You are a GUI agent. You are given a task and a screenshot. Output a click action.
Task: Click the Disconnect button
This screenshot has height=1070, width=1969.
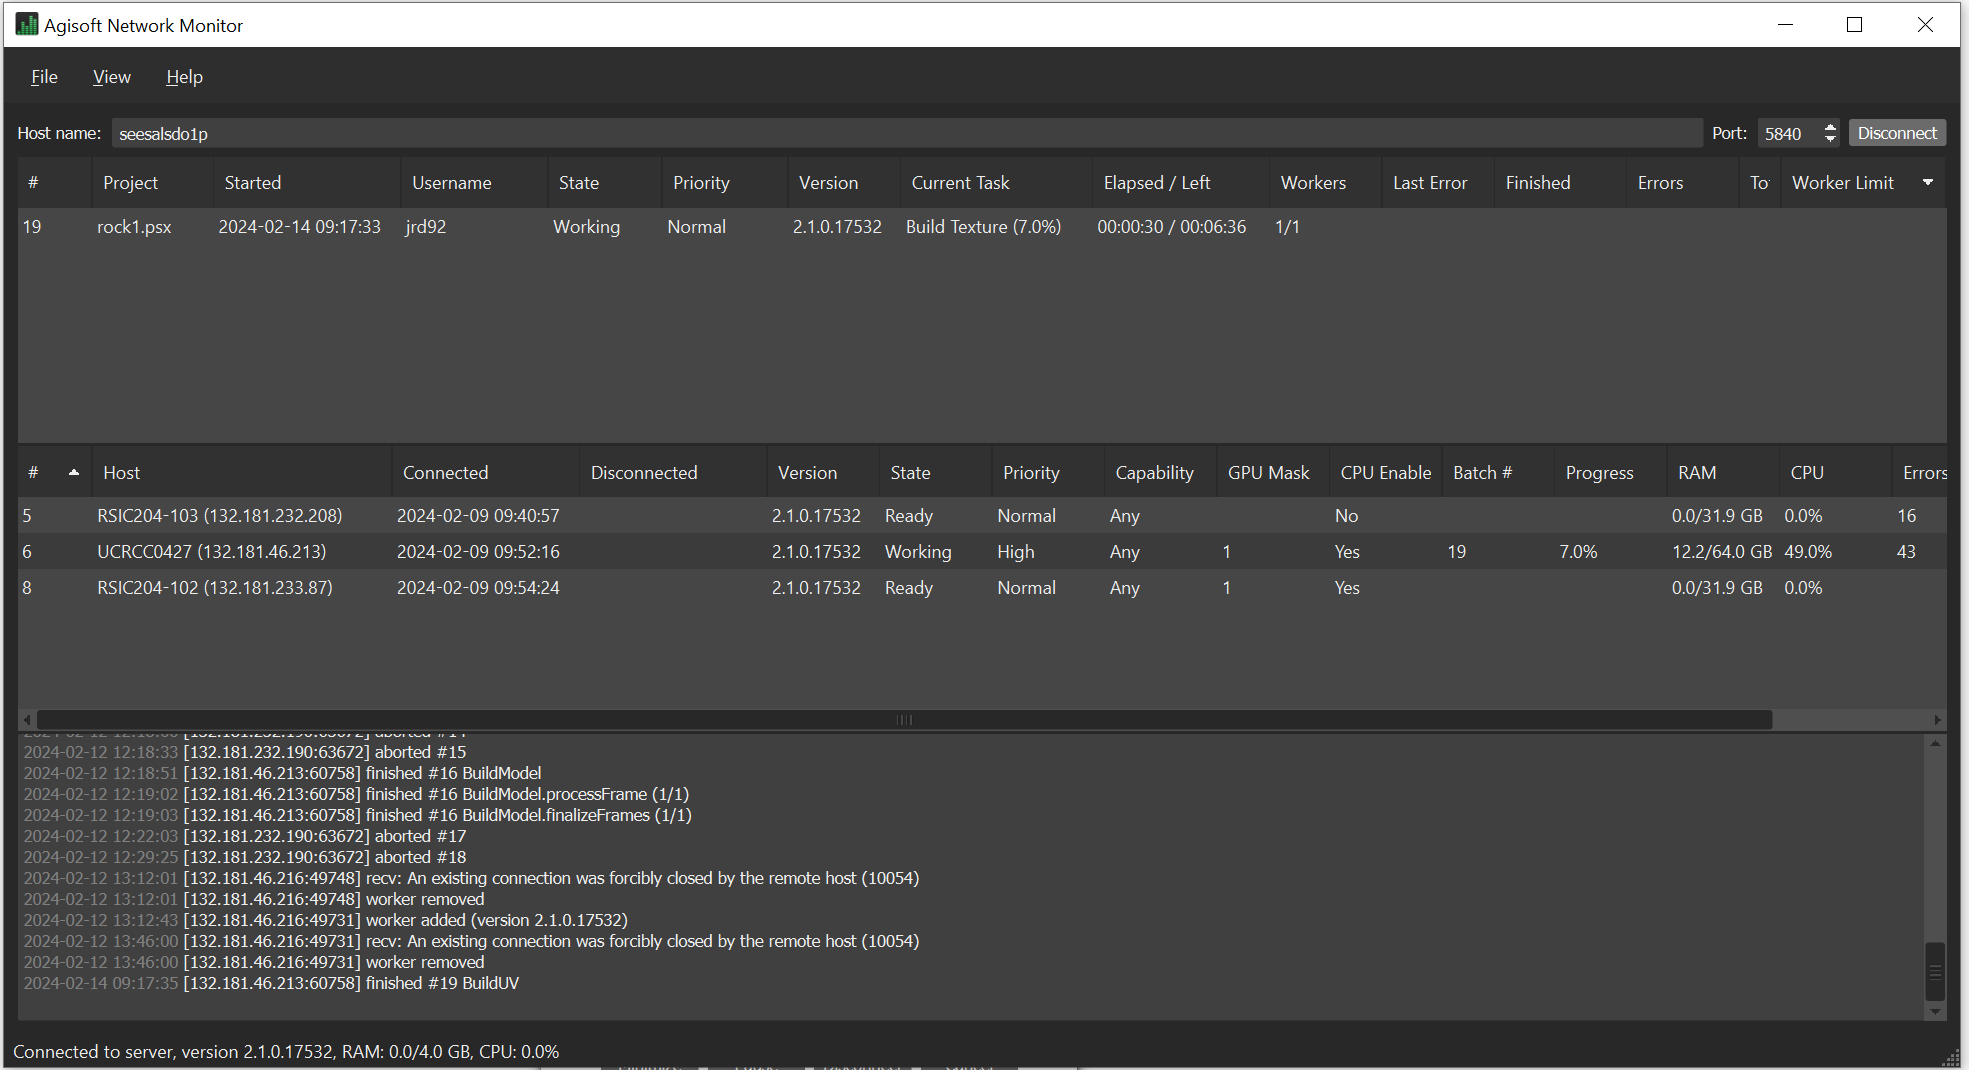[1896, 133]
